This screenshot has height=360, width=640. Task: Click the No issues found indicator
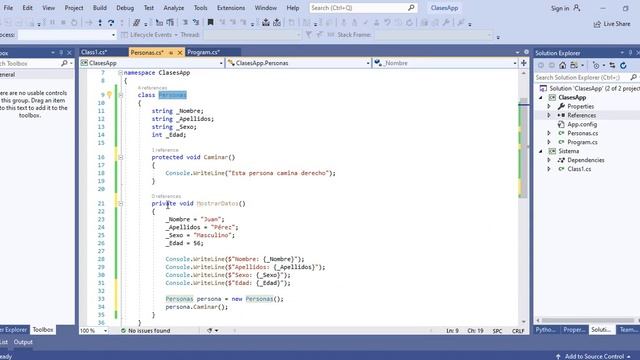click(x=145, y=331)
